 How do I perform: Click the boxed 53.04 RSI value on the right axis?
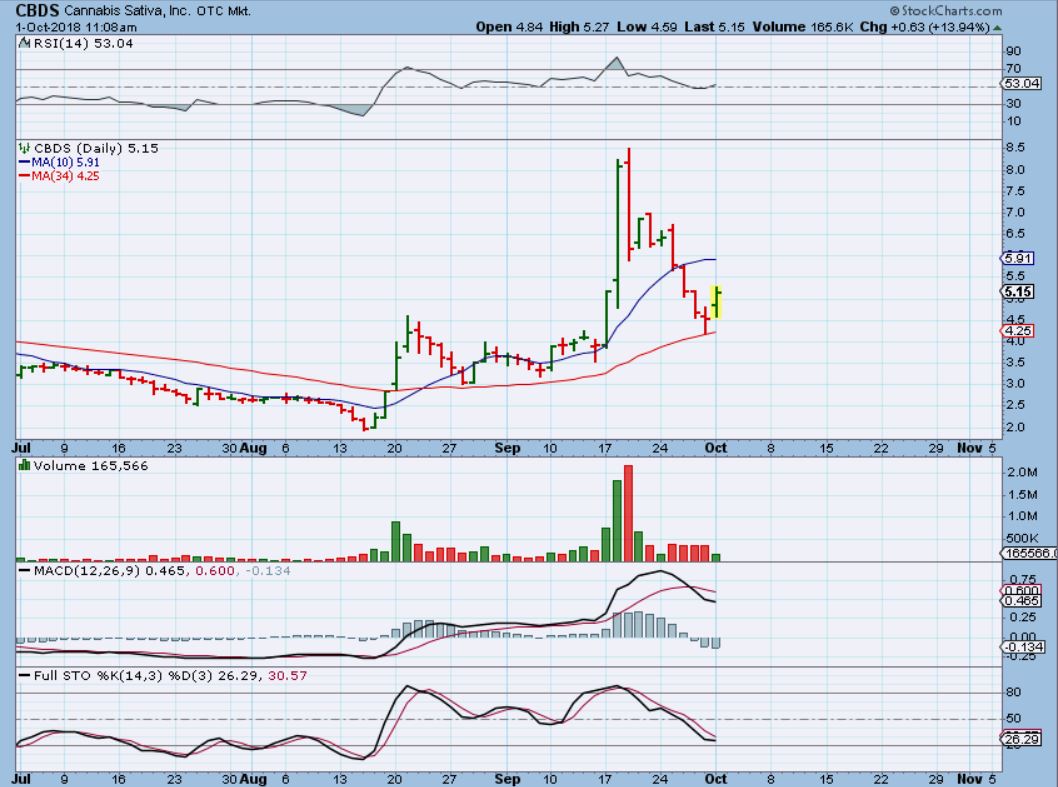coord(1022,84)
